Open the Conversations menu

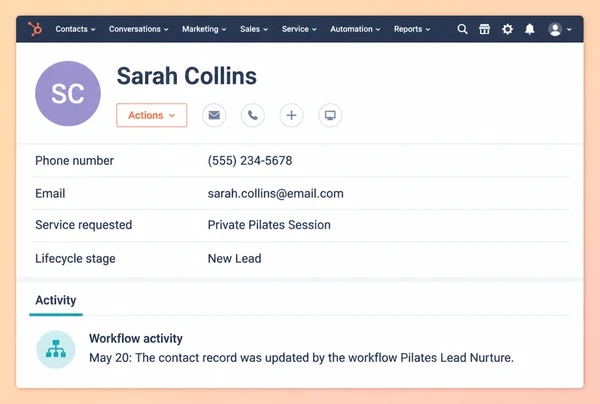pos(139,29)
